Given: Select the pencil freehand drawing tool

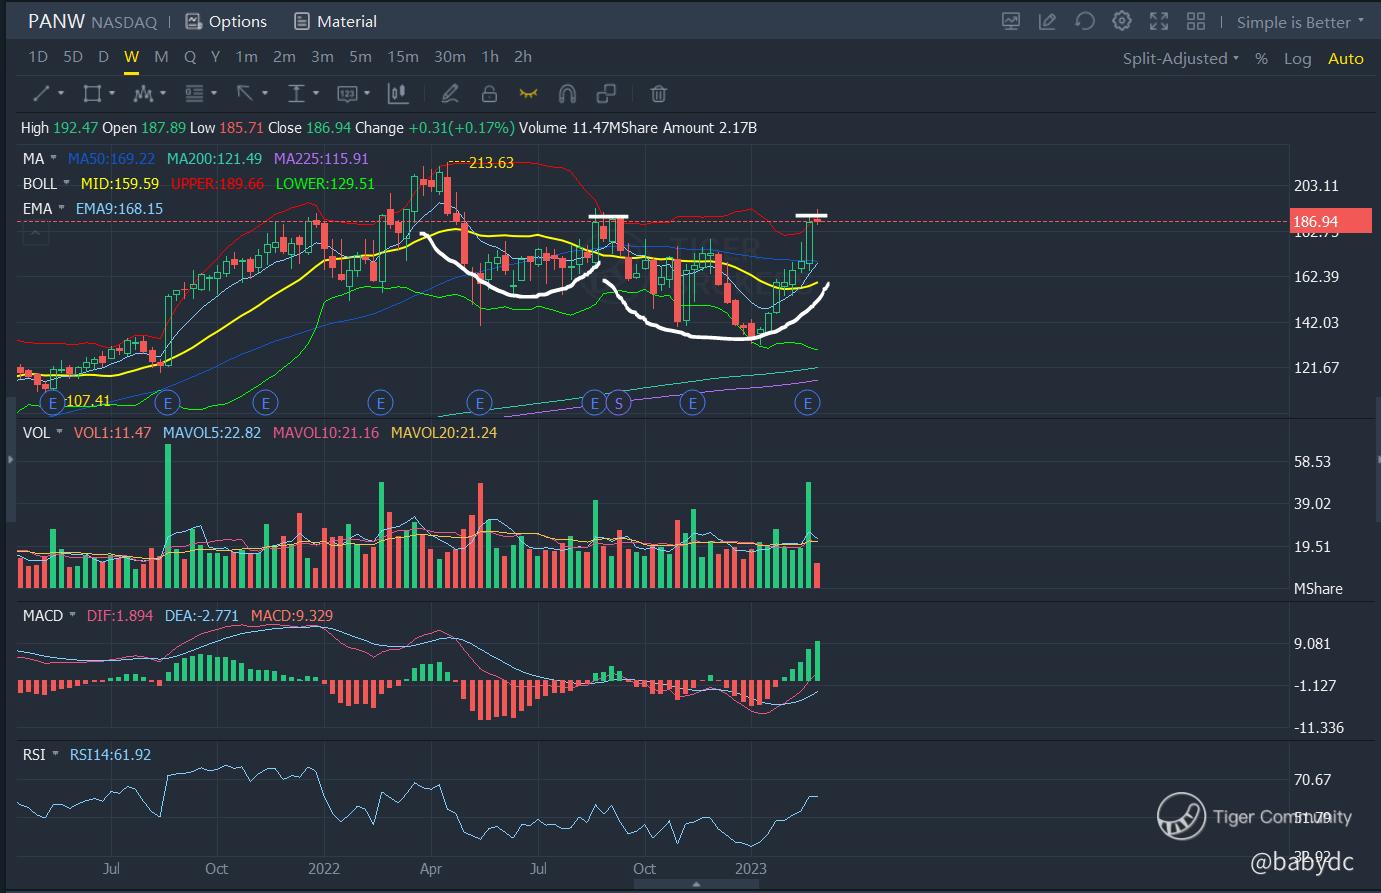Looking at the screenshot, I should [450, 94].
